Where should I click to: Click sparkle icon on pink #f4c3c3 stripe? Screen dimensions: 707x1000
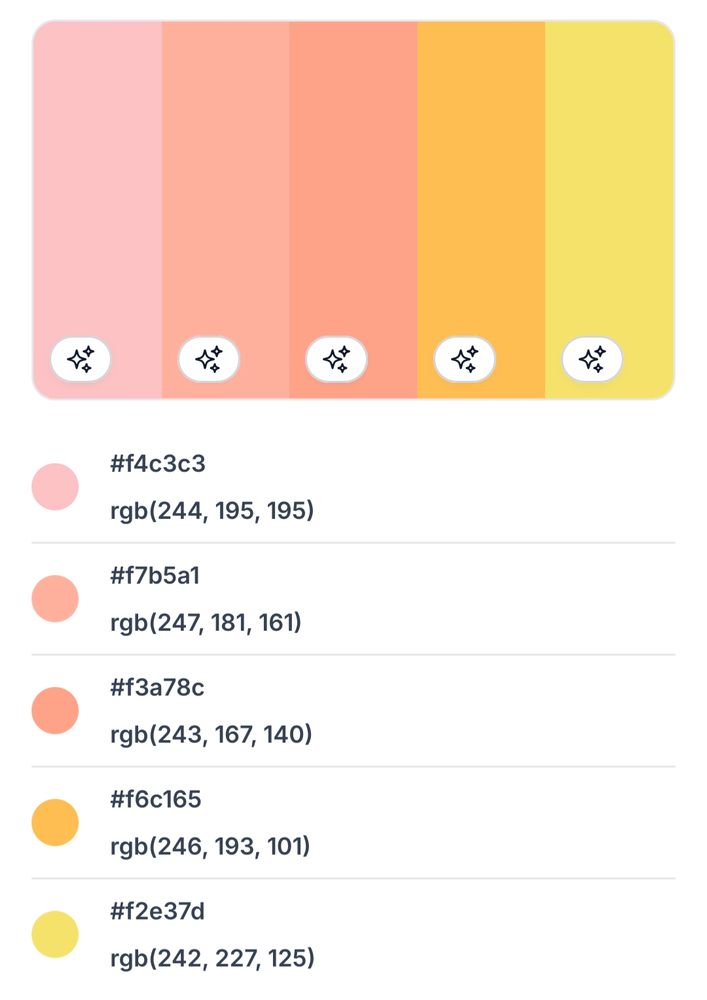81,359
